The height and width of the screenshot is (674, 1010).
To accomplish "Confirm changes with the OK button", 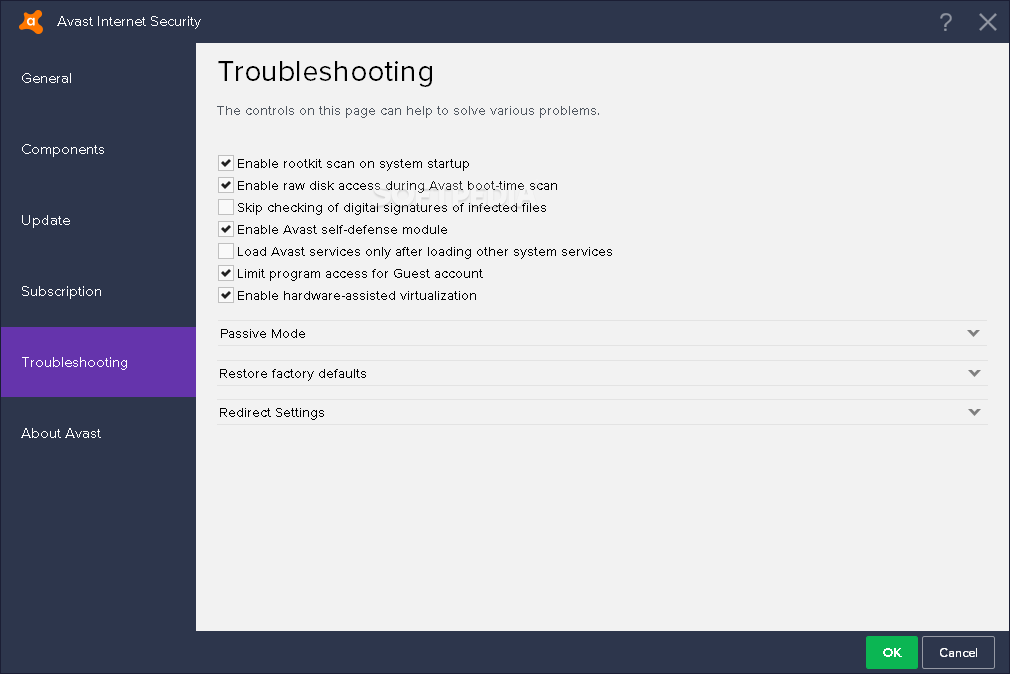I will (891, 652).
